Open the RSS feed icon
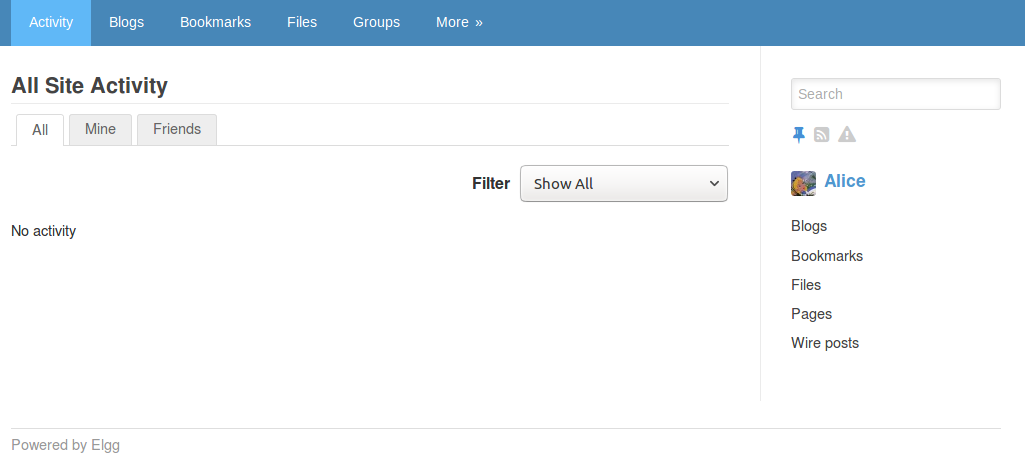The width and height of the screenshot is (1025, 466). [821, 135]
